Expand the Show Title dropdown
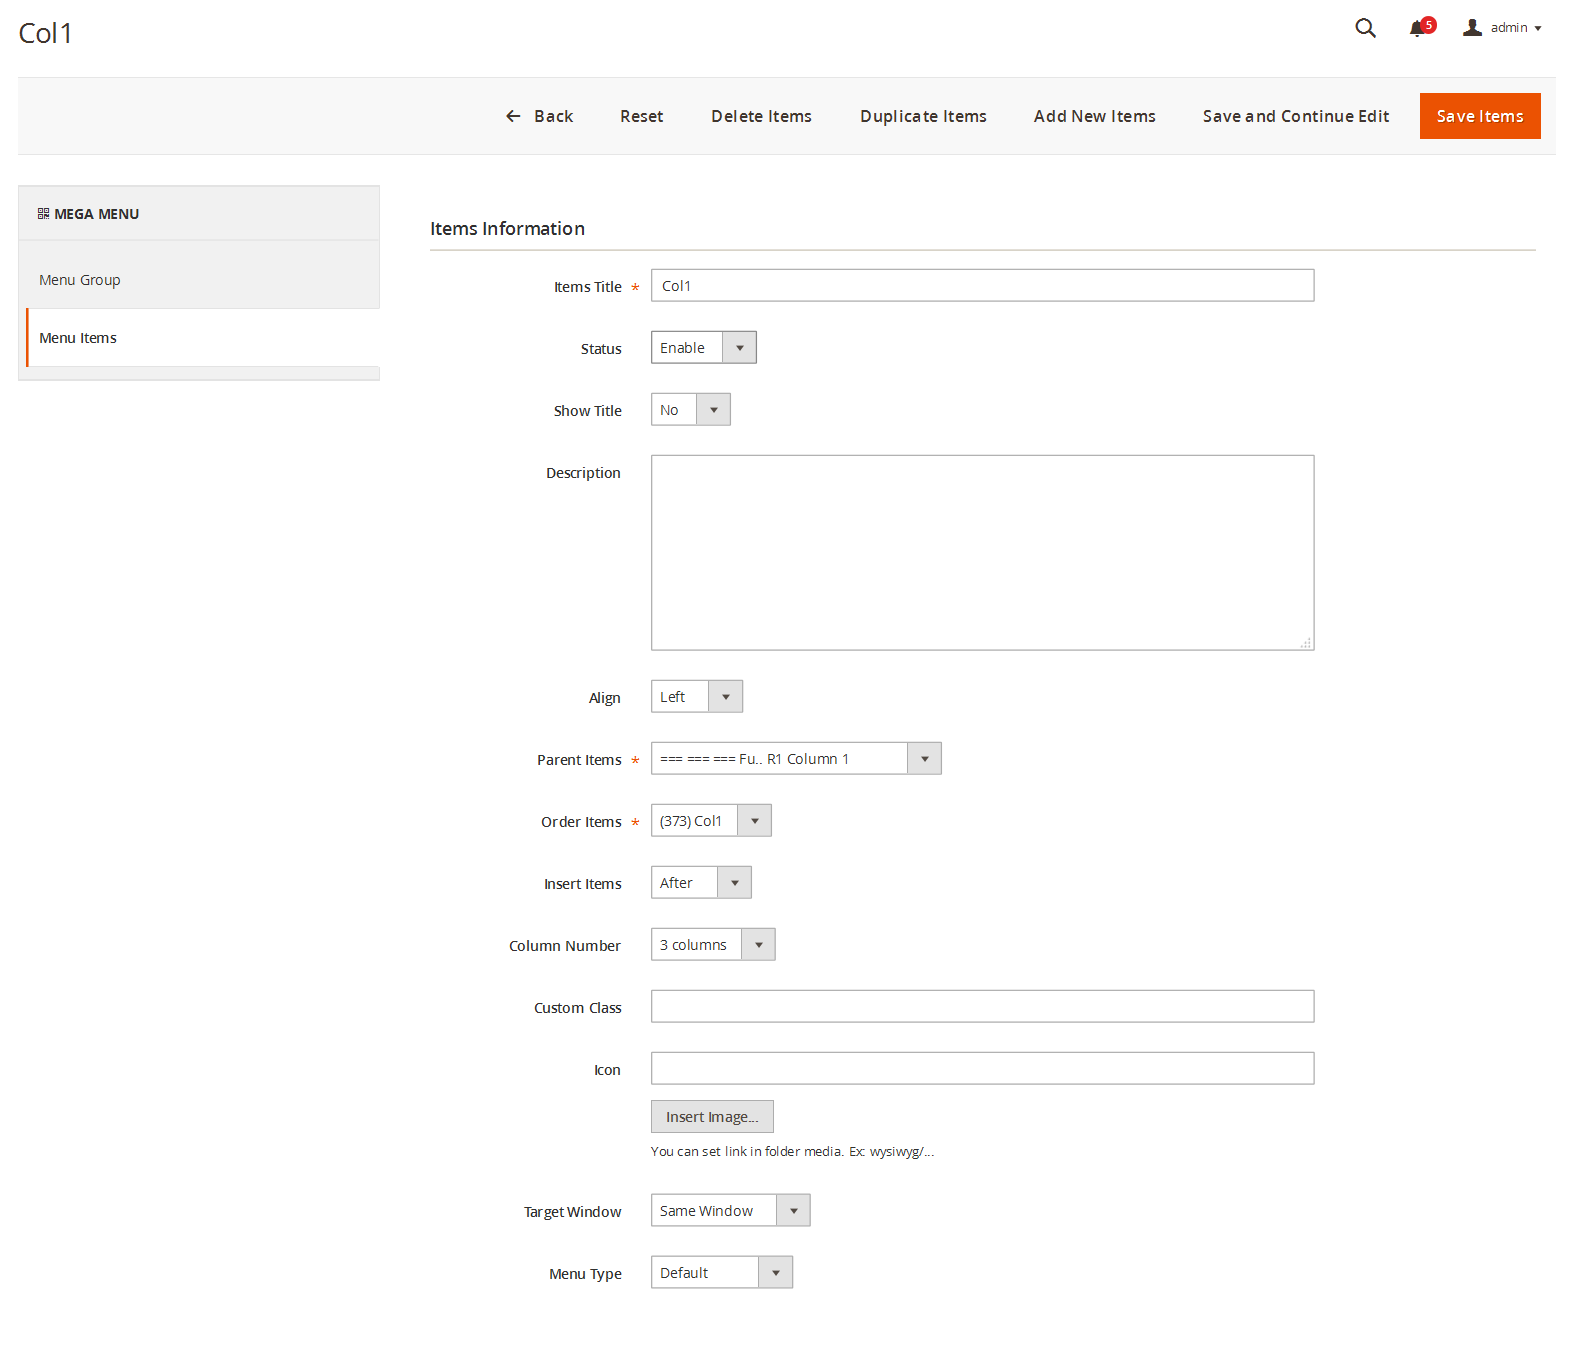Viewport: 1570px width, 1356px height. pyautogui.click(x=690, y=410)
